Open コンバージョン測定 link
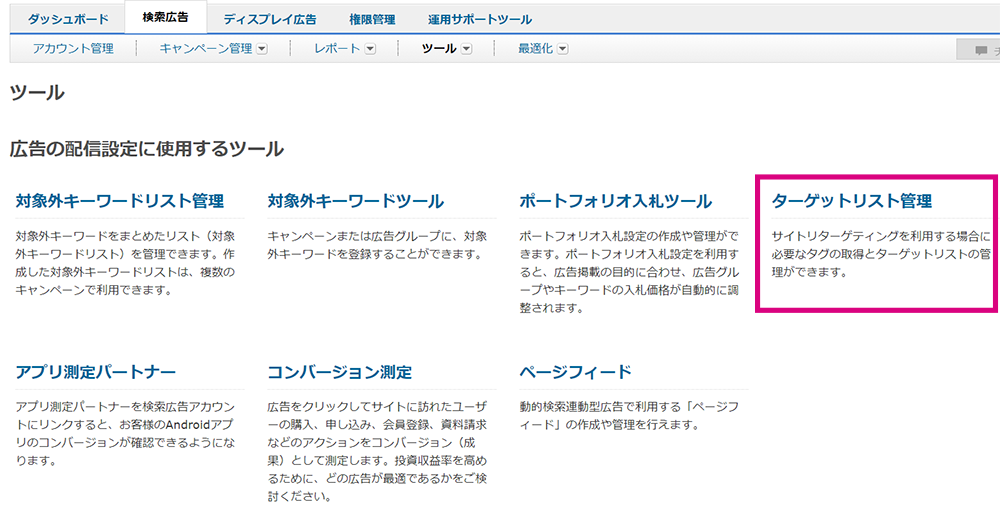The image size is (1000, 518). click(x=340, y=373)
